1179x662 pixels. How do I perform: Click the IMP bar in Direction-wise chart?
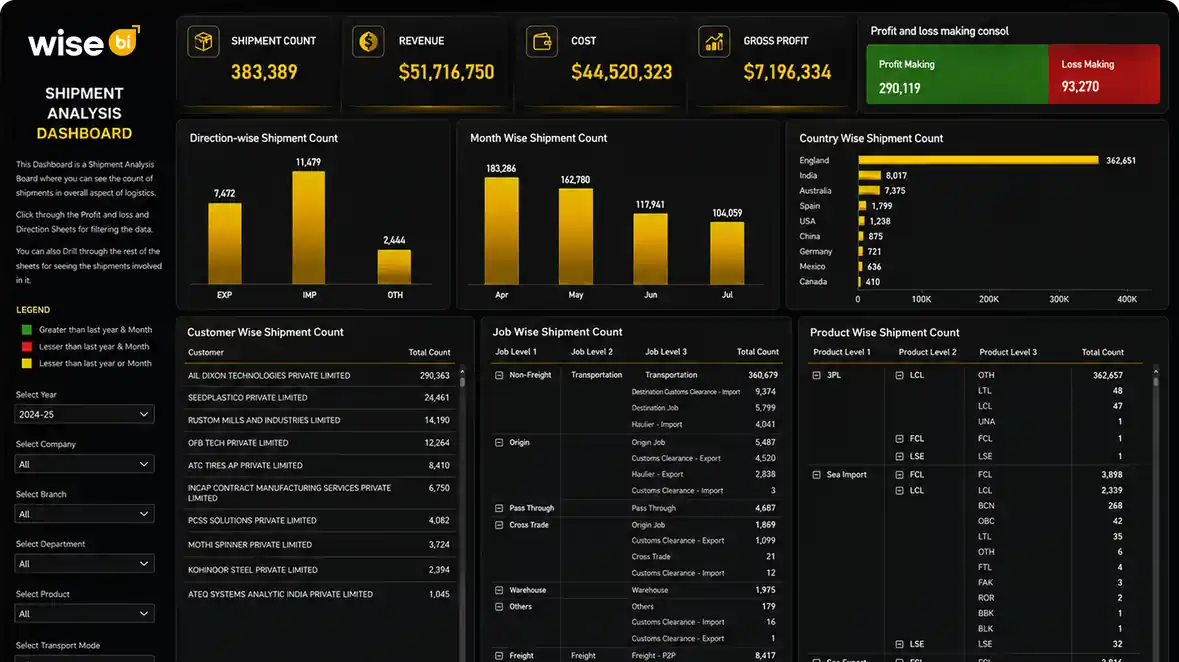tap(308, 227)
